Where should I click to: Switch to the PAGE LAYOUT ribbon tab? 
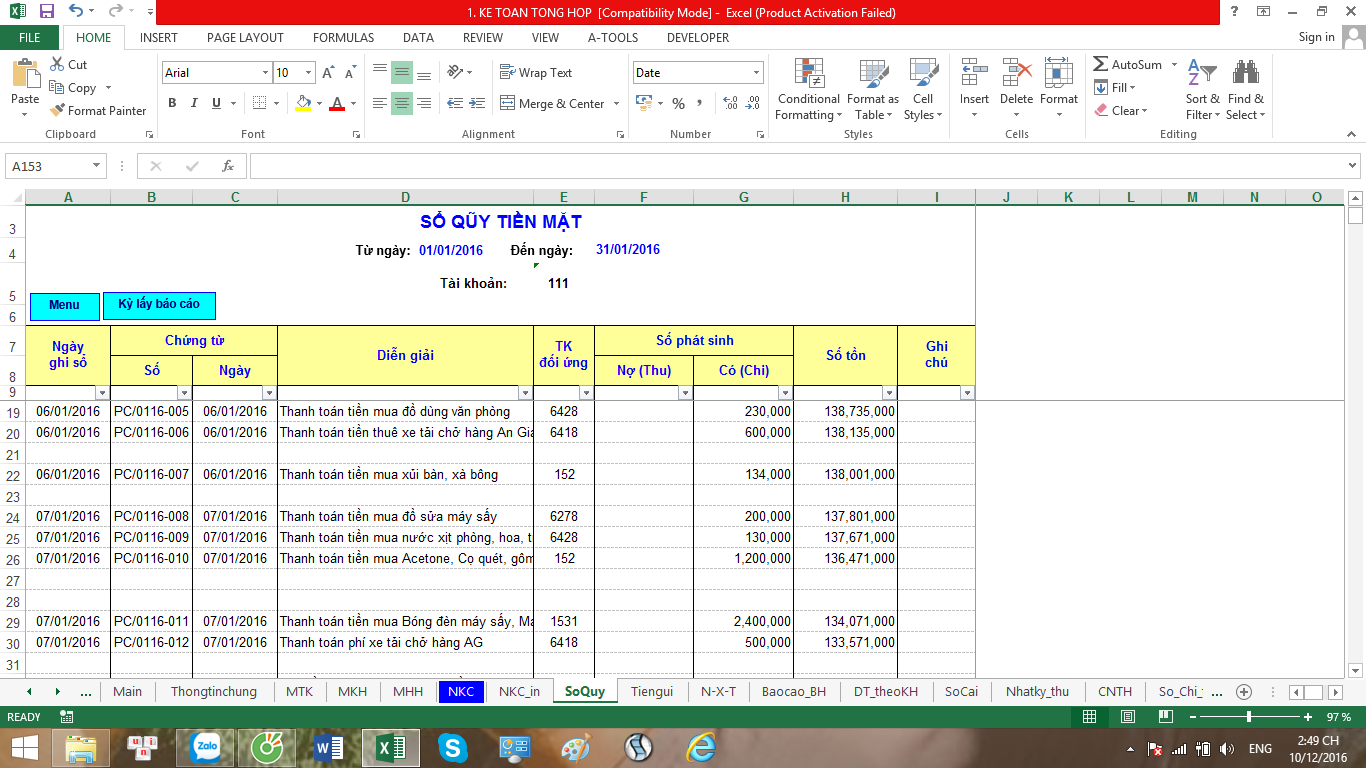(245, 38)
